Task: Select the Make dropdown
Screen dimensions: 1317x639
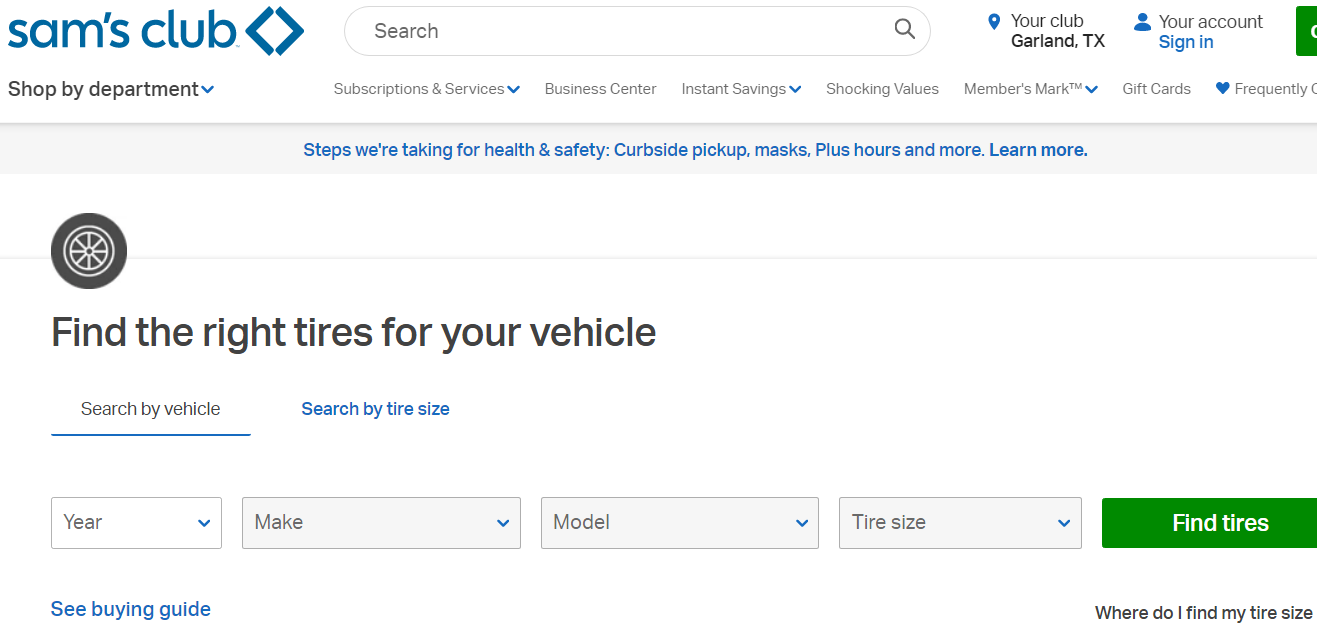Action: pos(381,523)
